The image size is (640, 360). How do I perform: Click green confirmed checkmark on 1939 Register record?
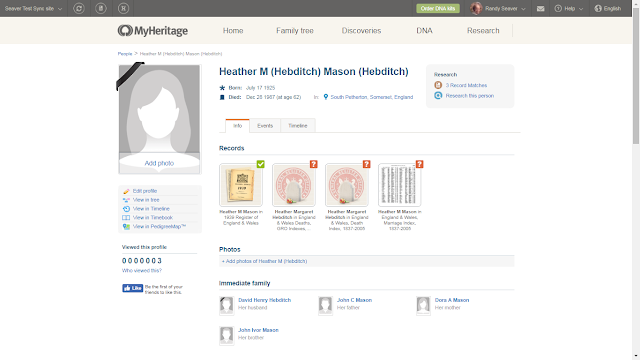260,164
